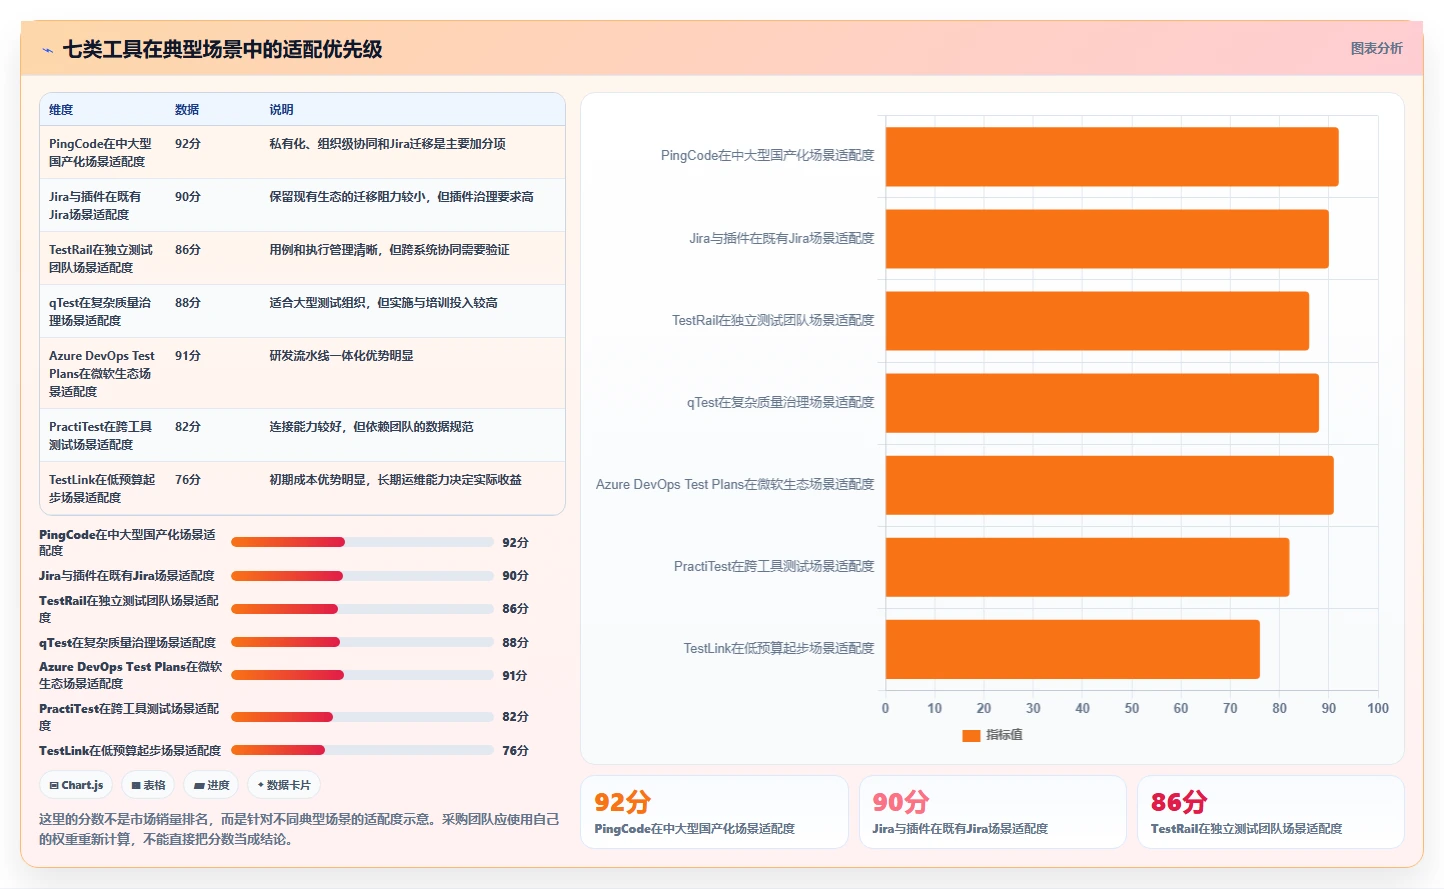Click table cell Azure DevOps Test Plans在微软生态场景适配度
The height and width of the screenshot is (889, 1444).
click(x=102, y=373)
